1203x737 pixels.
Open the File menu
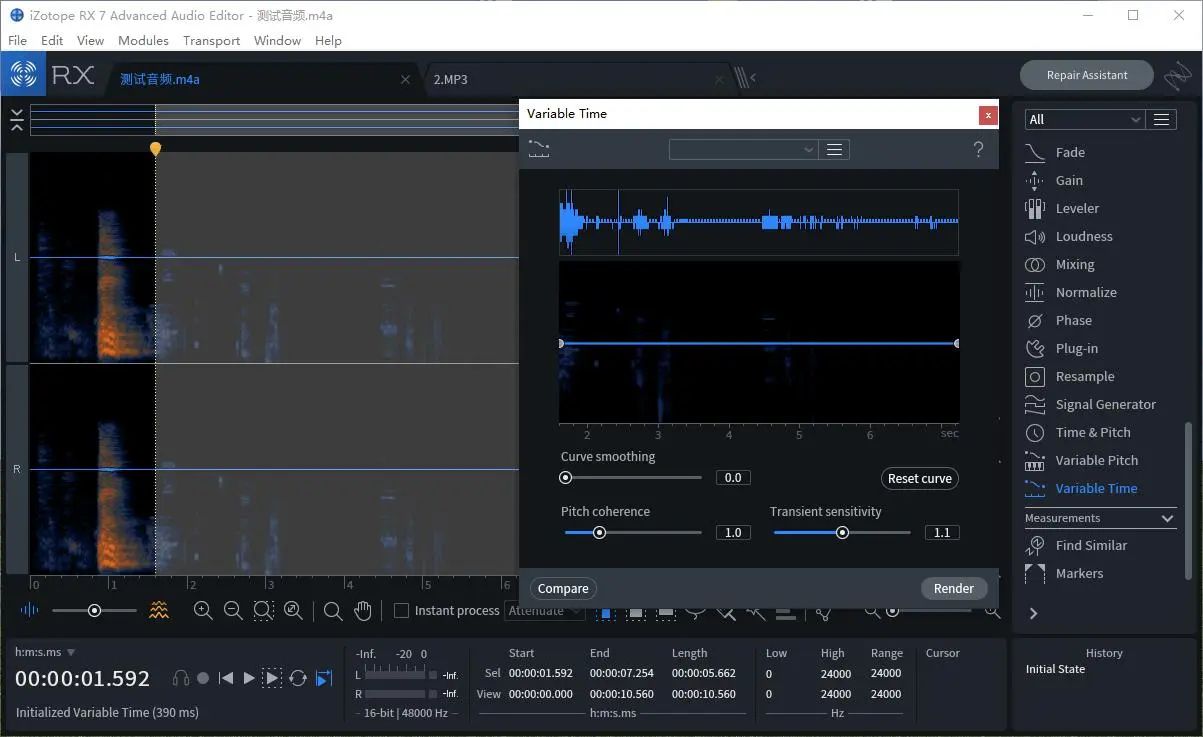pos(17,40)
